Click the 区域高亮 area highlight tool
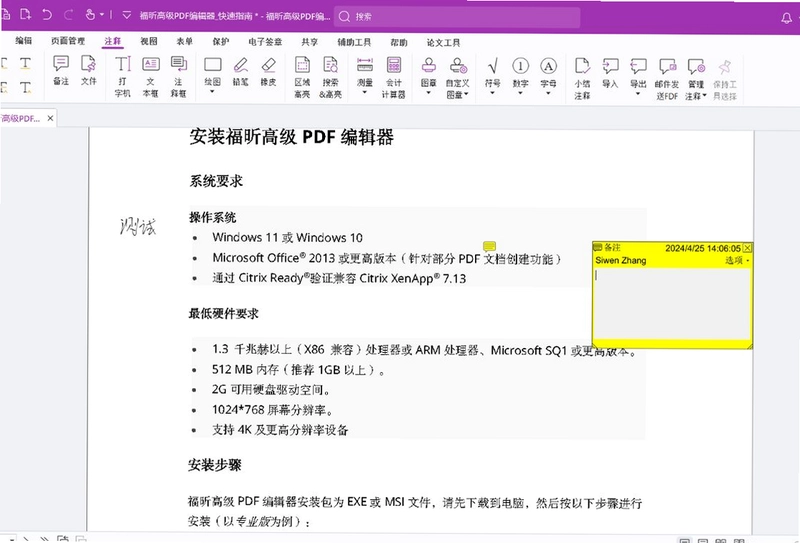The image size is (800, 543). pos(302,77)
